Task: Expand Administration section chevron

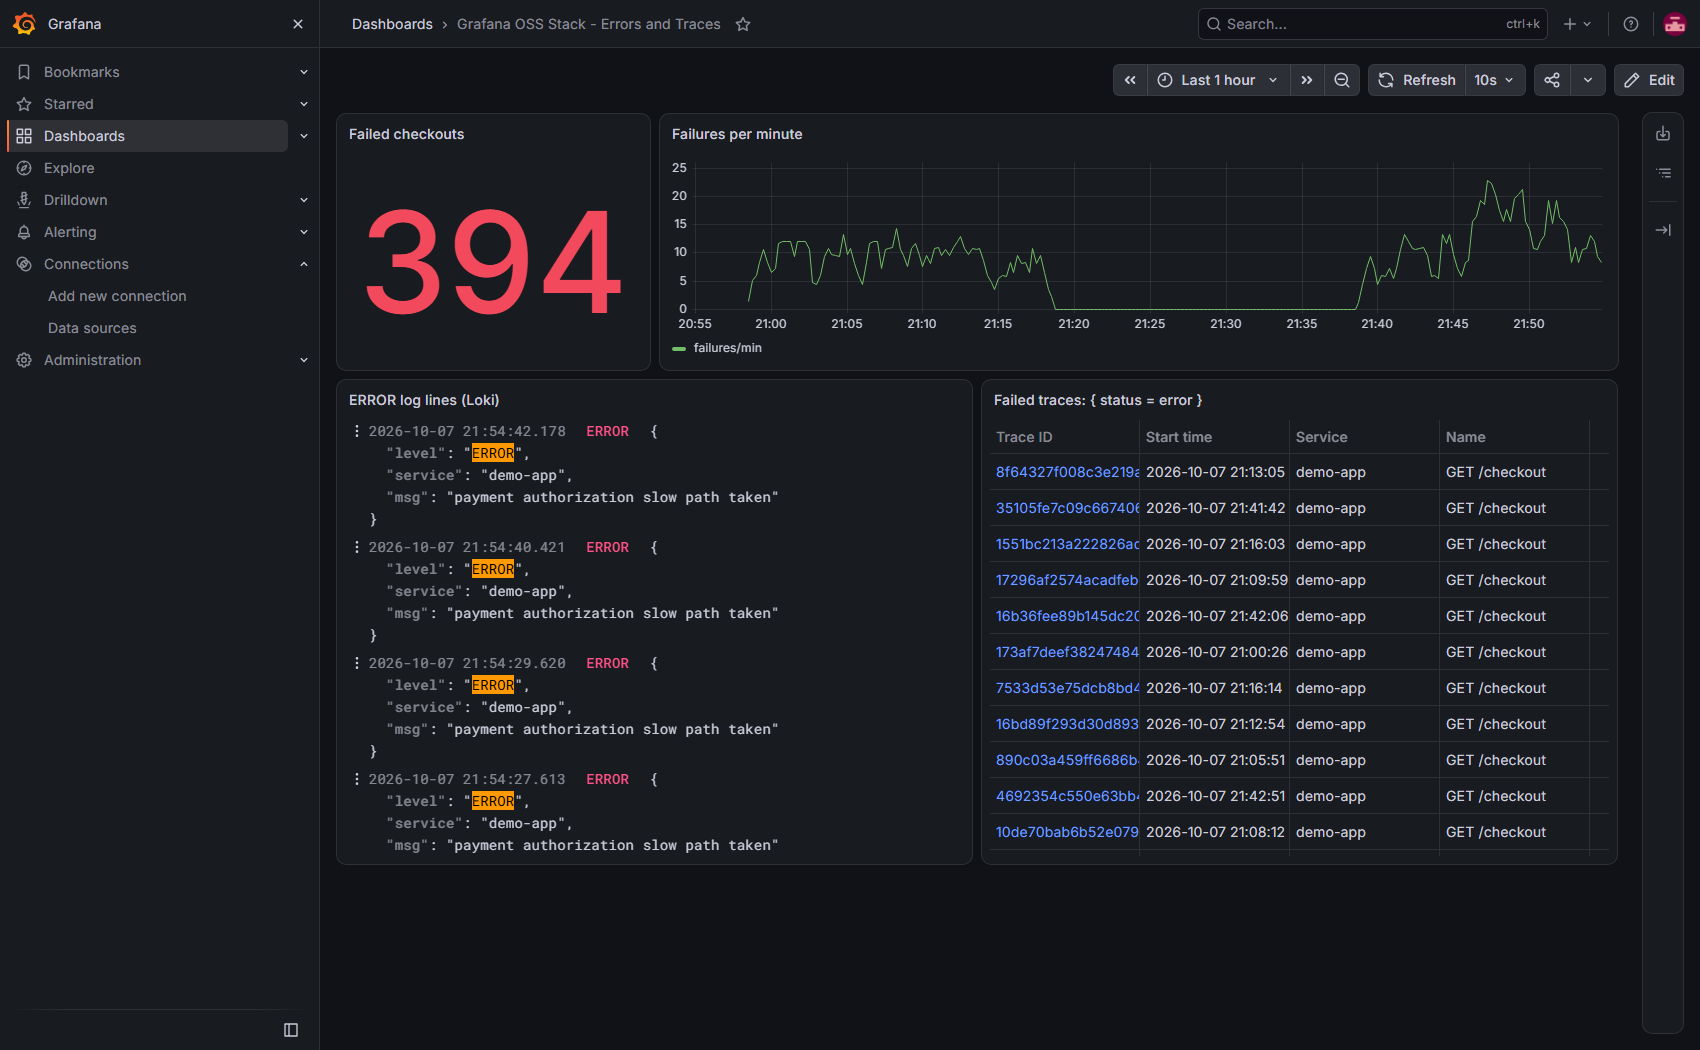Action: [x=304, y=360]
